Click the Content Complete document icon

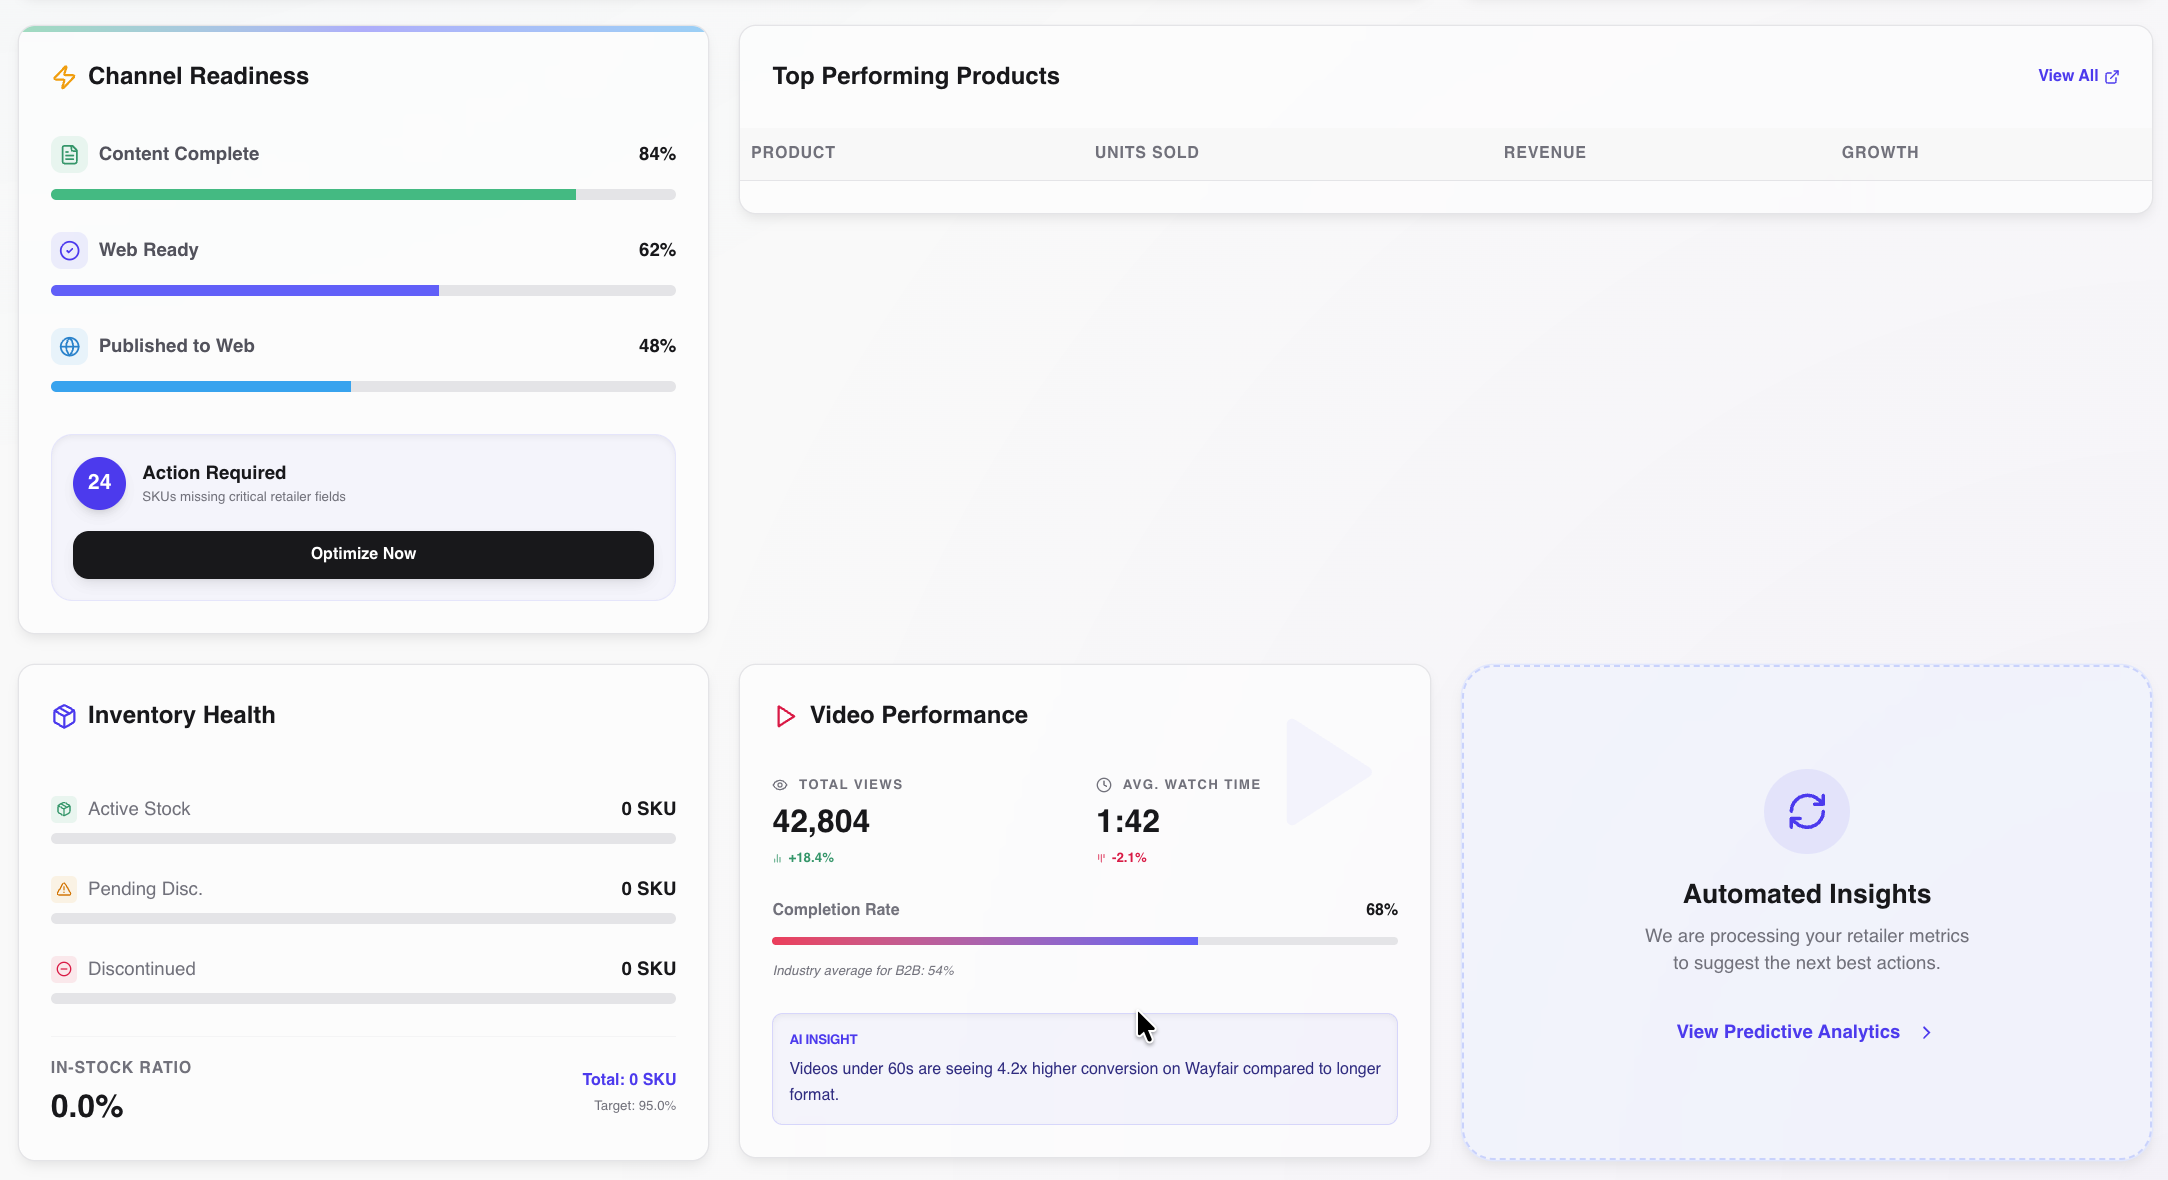pyautogui.click(x=69, y=154)
